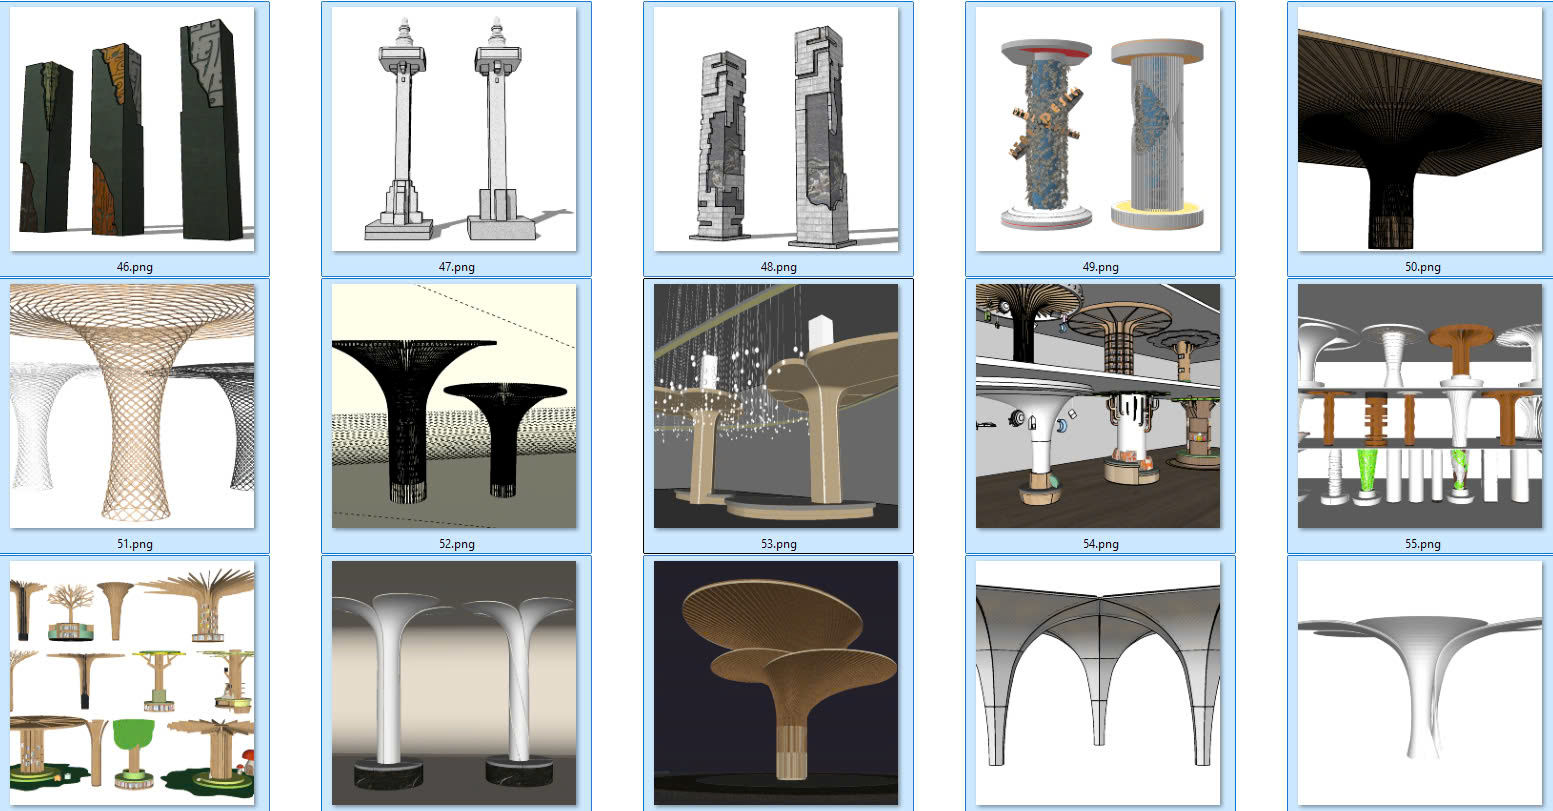Screen dimensions: 1553x811
Task: Pick the 55.png column collection thumbnail
Action: [x=1421, y=406]
